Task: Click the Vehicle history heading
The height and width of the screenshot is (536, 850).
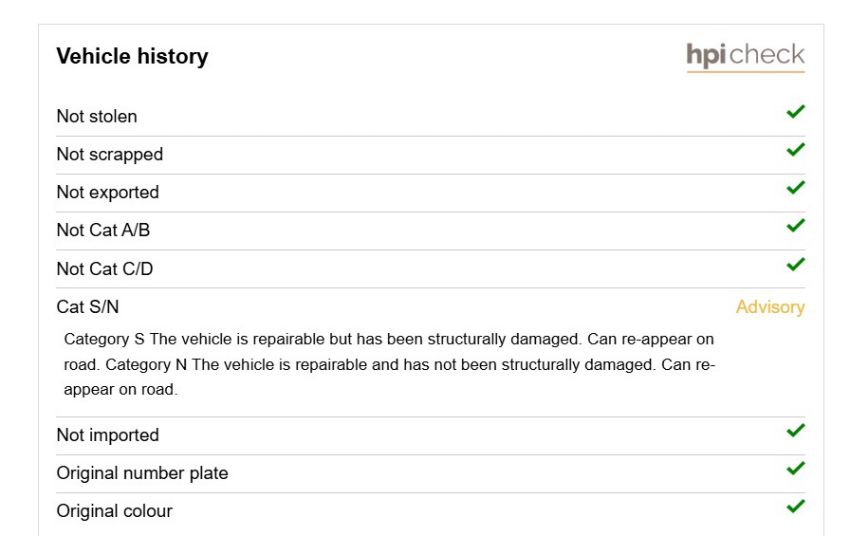Action: (x=132, y=56)
